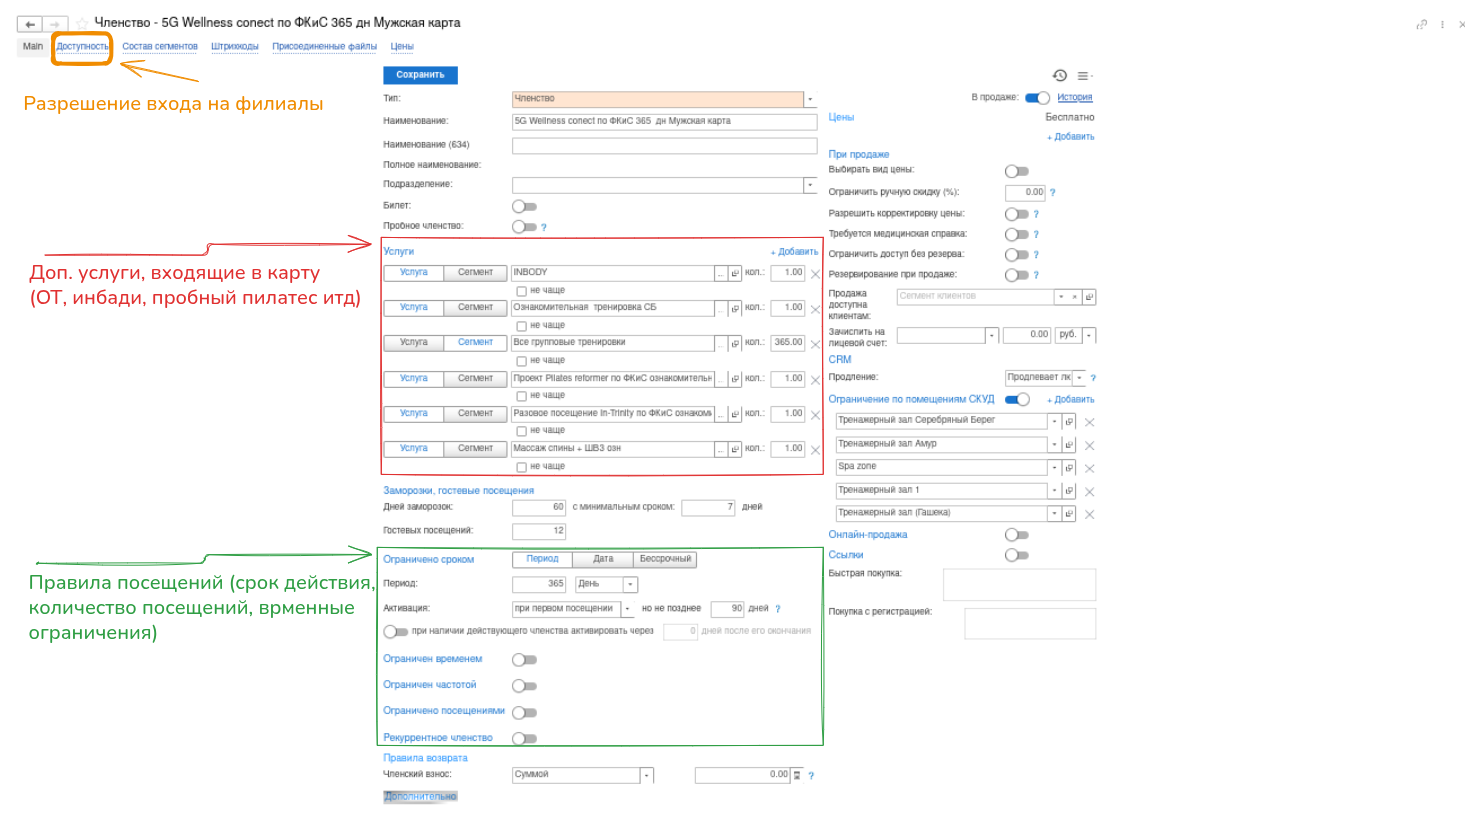Click the back navigation arrow

30,24
